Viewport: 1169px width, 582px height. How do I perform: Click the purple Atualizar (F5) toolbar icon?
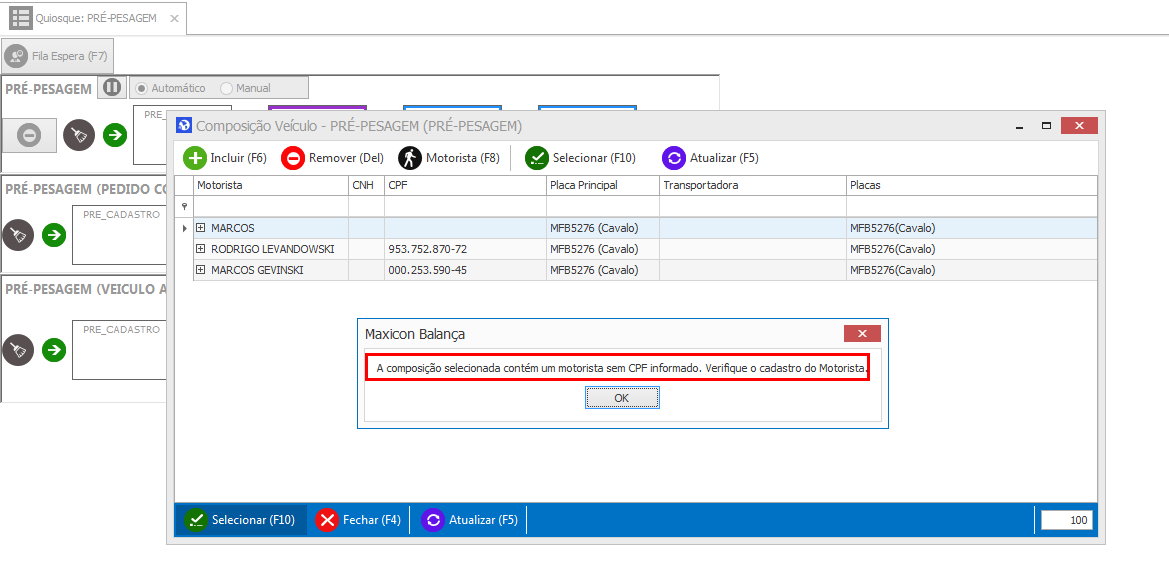click(x=674, y=158)
